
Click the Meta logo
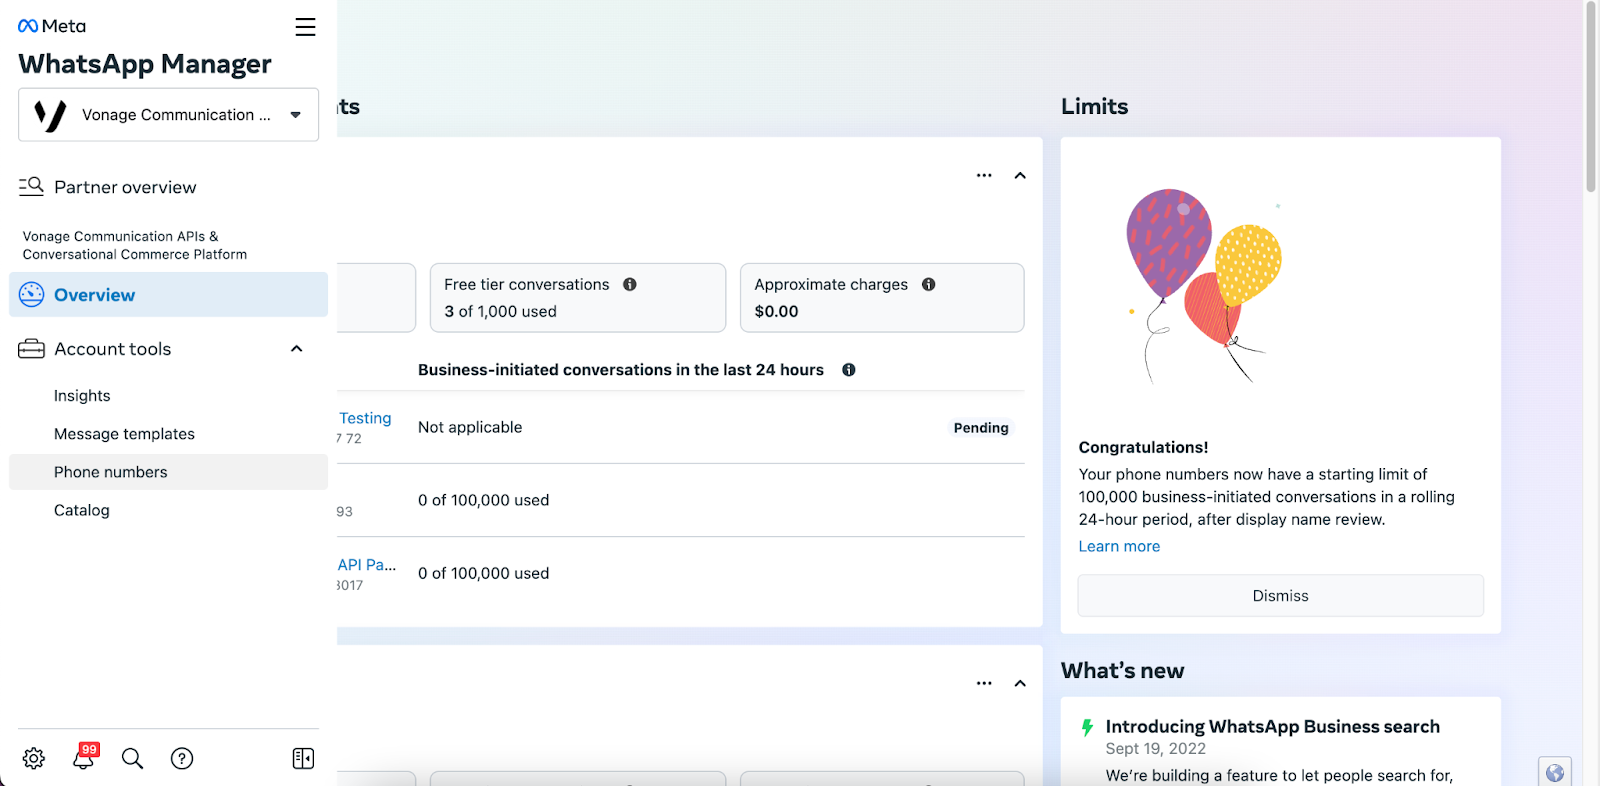click(x=52, y=26)
